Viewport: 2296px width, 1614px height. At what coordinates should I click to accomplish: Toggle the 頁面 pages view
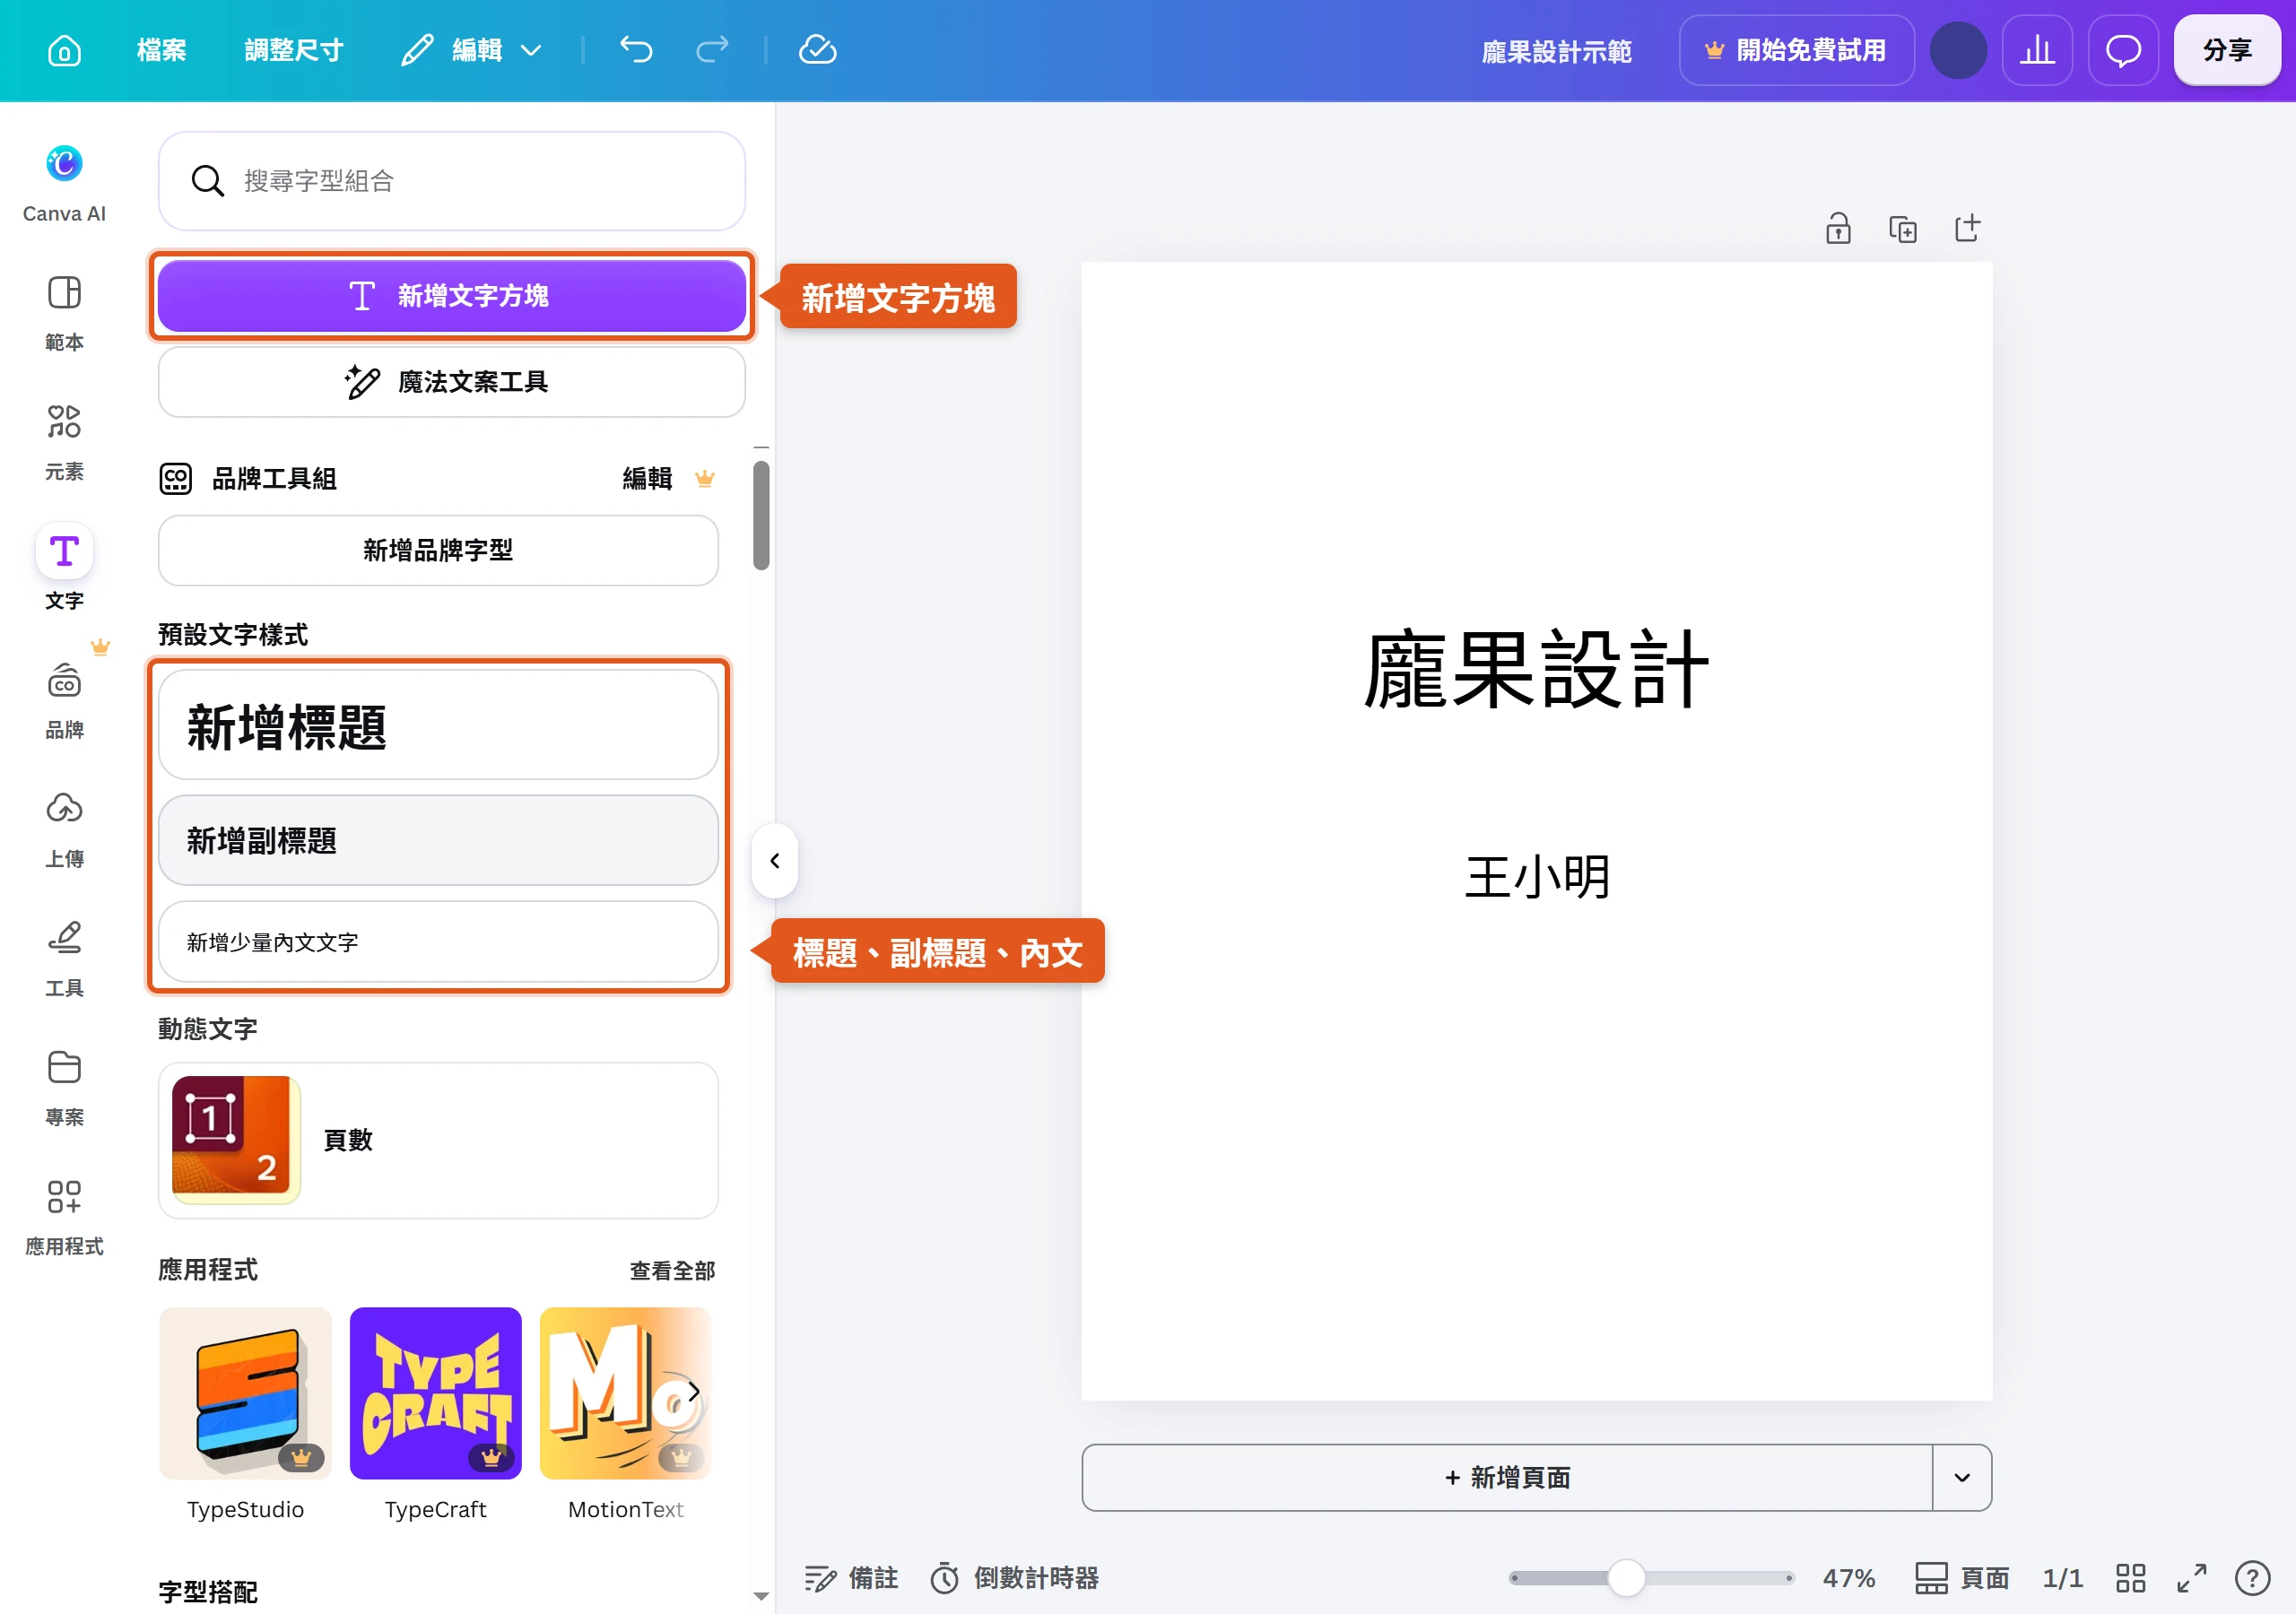pos(1961,1578)
